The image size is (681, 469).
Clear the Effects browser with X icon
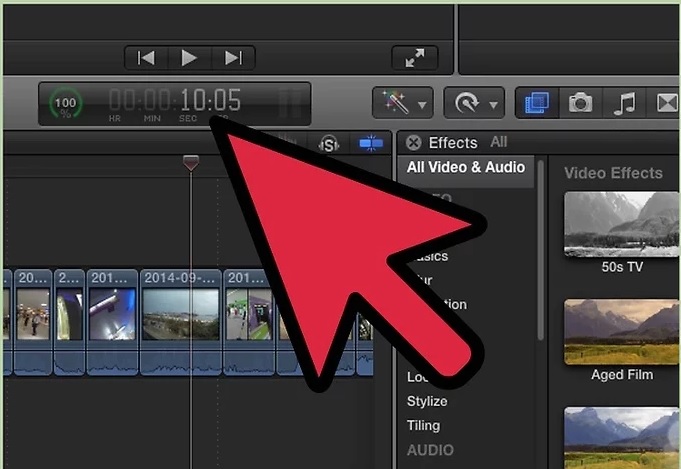point(413,142)
